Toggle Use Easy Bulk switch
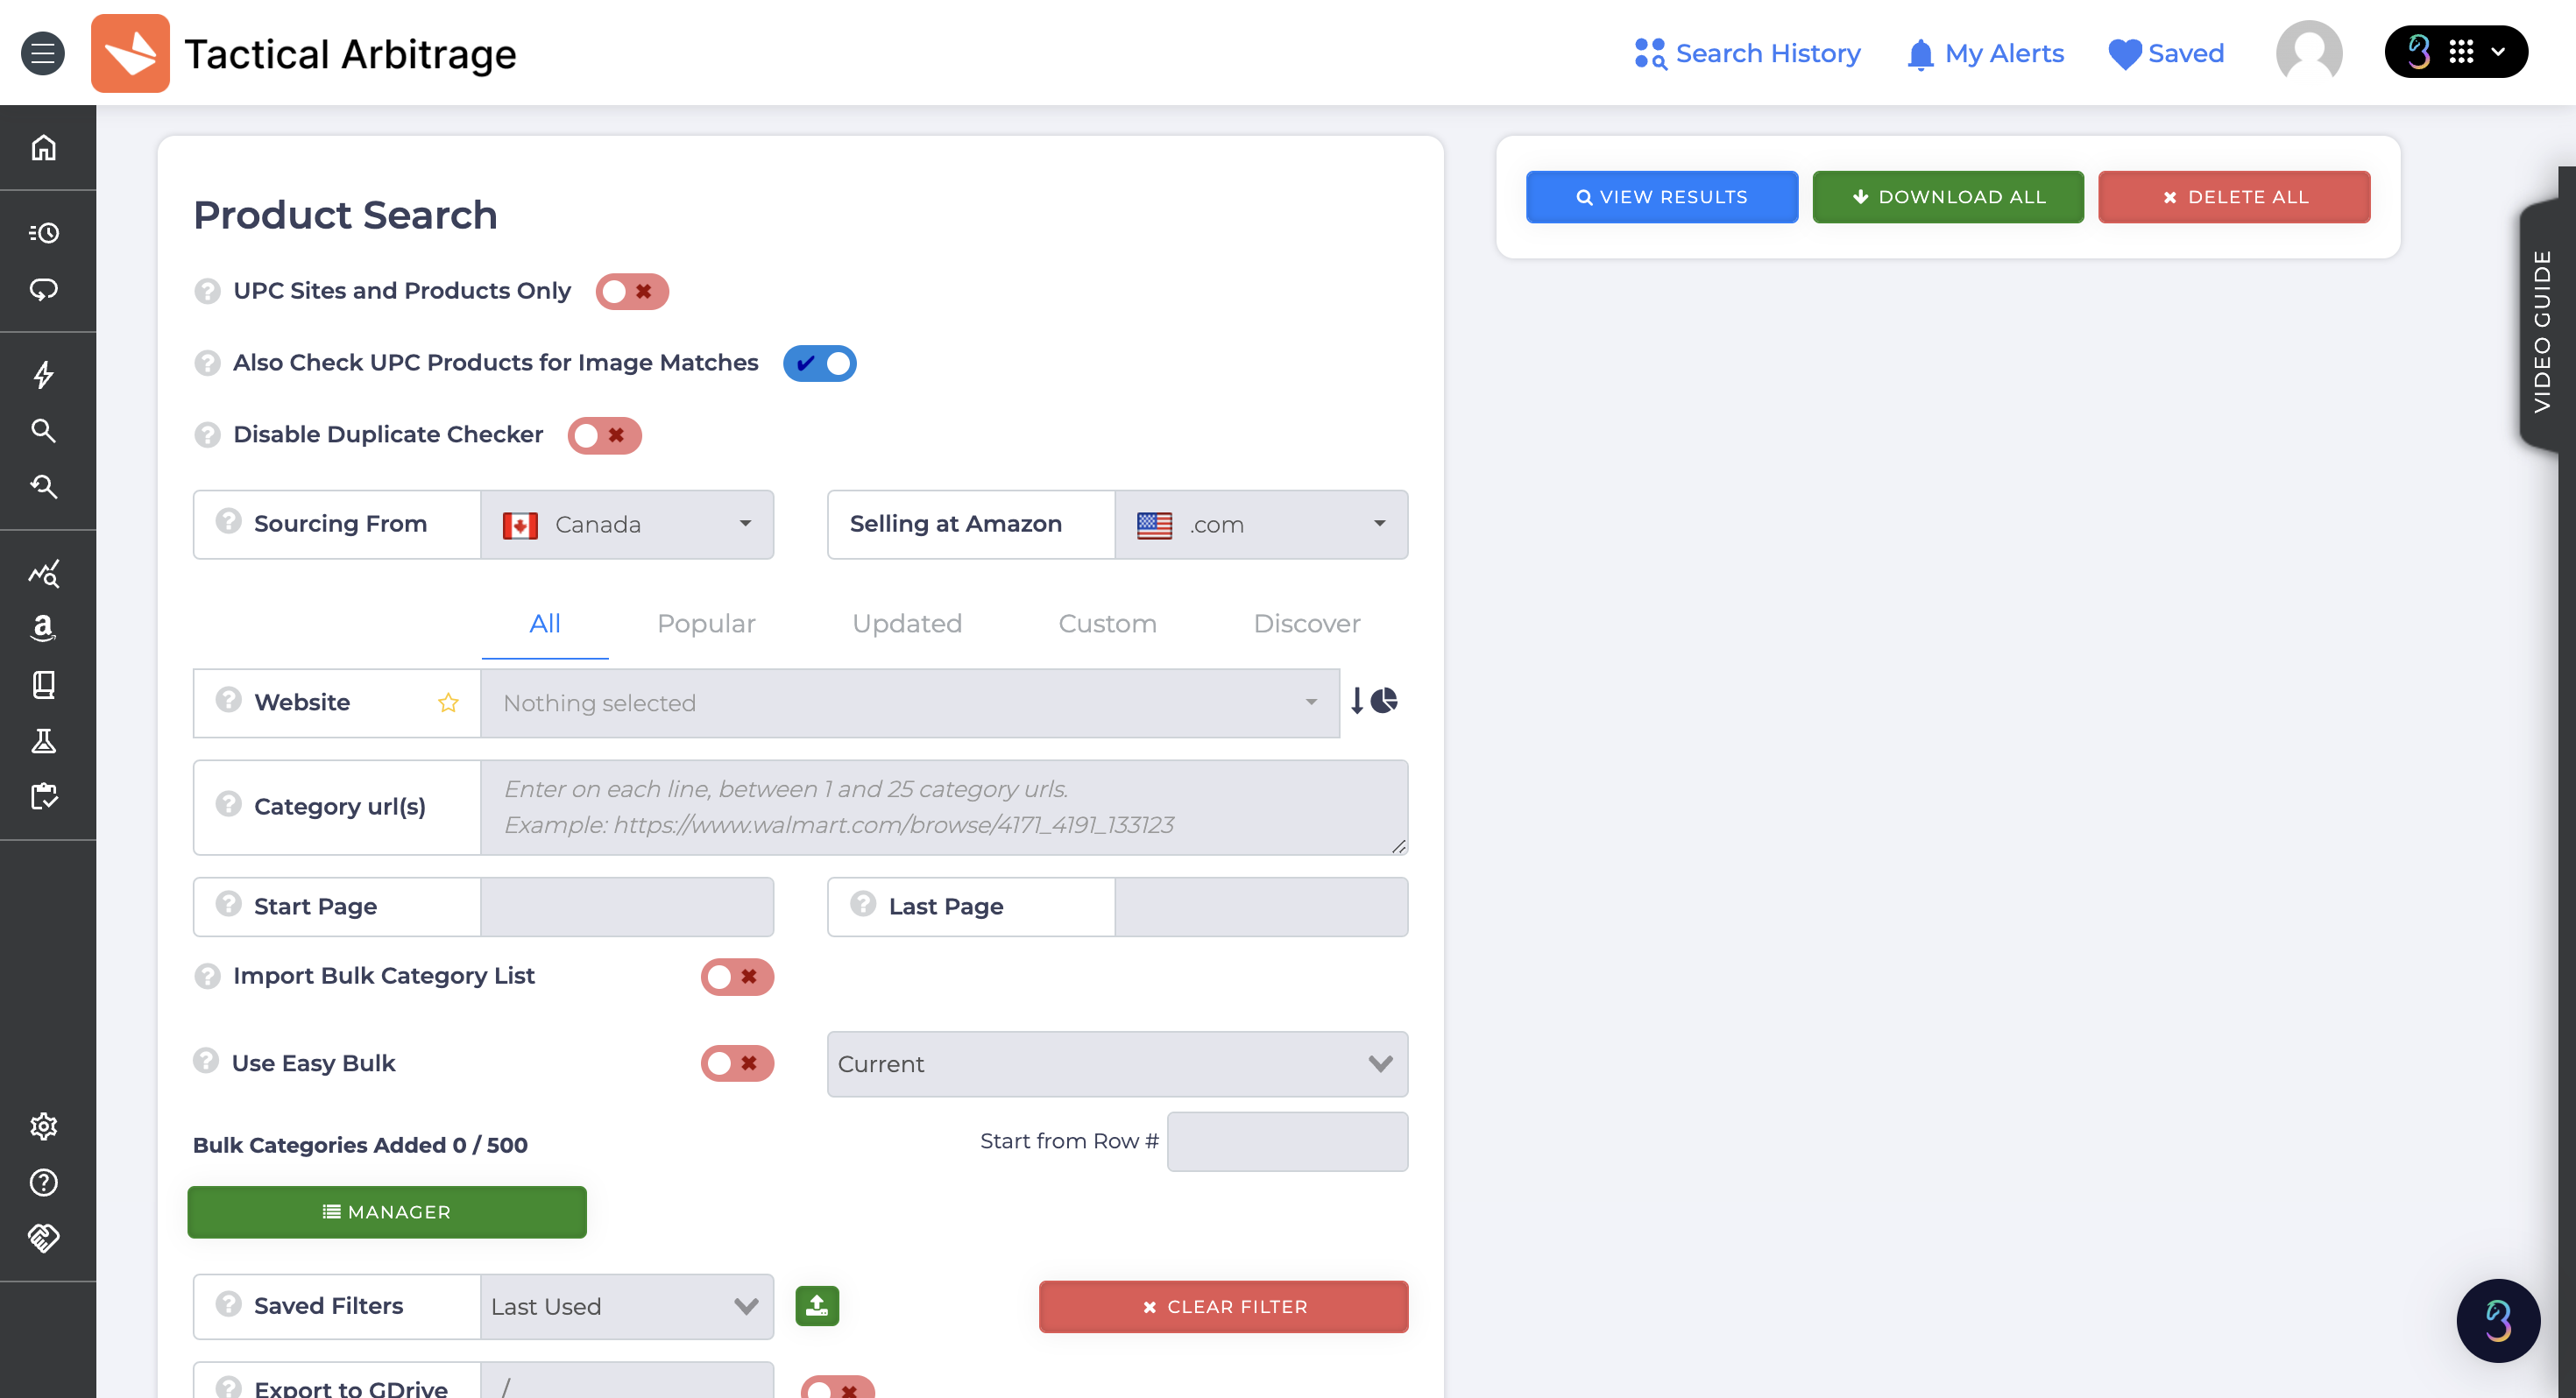Image resolution: width=2576 pixels, height=1398 pixels. (x=738, y=1064)
